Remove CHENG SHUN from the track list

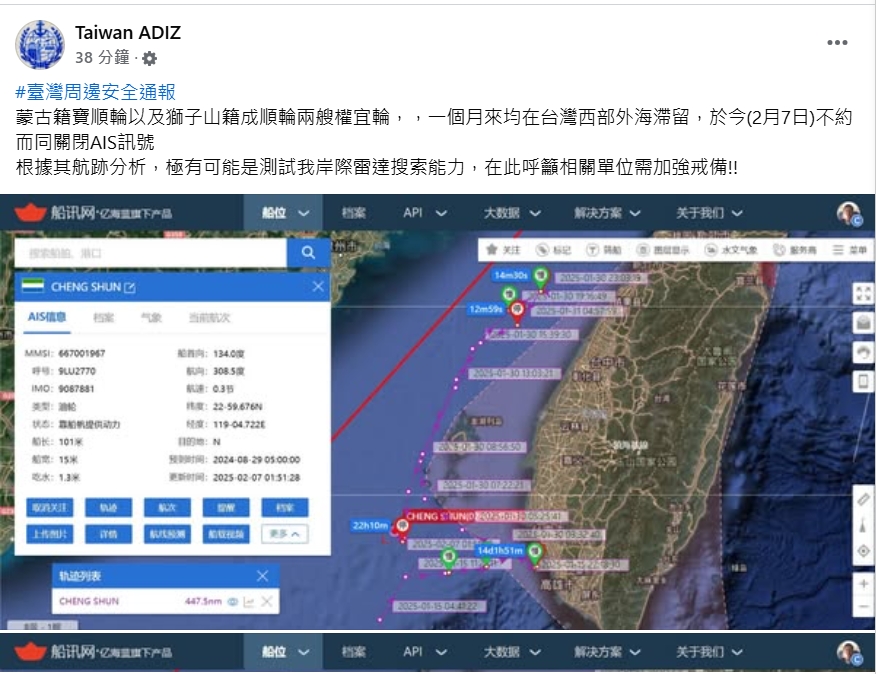267,601
